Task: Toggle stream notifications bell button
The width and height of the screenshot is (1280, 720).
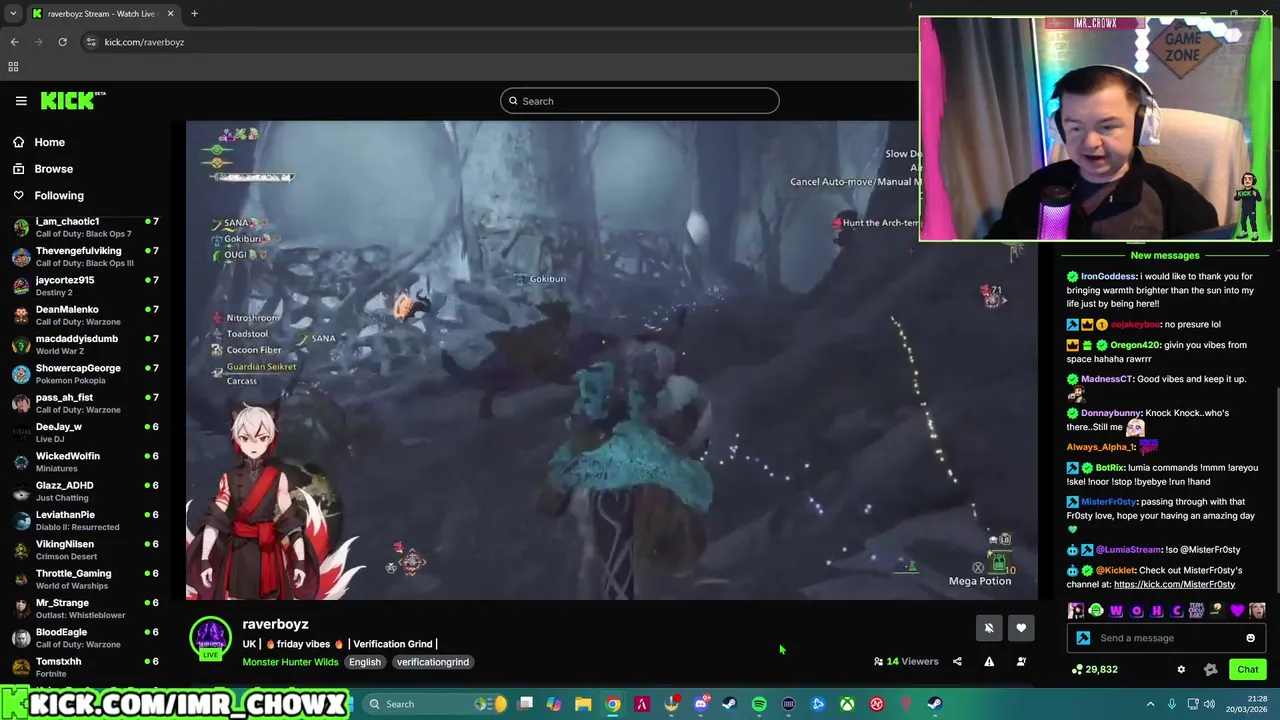Action: pos(989,628)
